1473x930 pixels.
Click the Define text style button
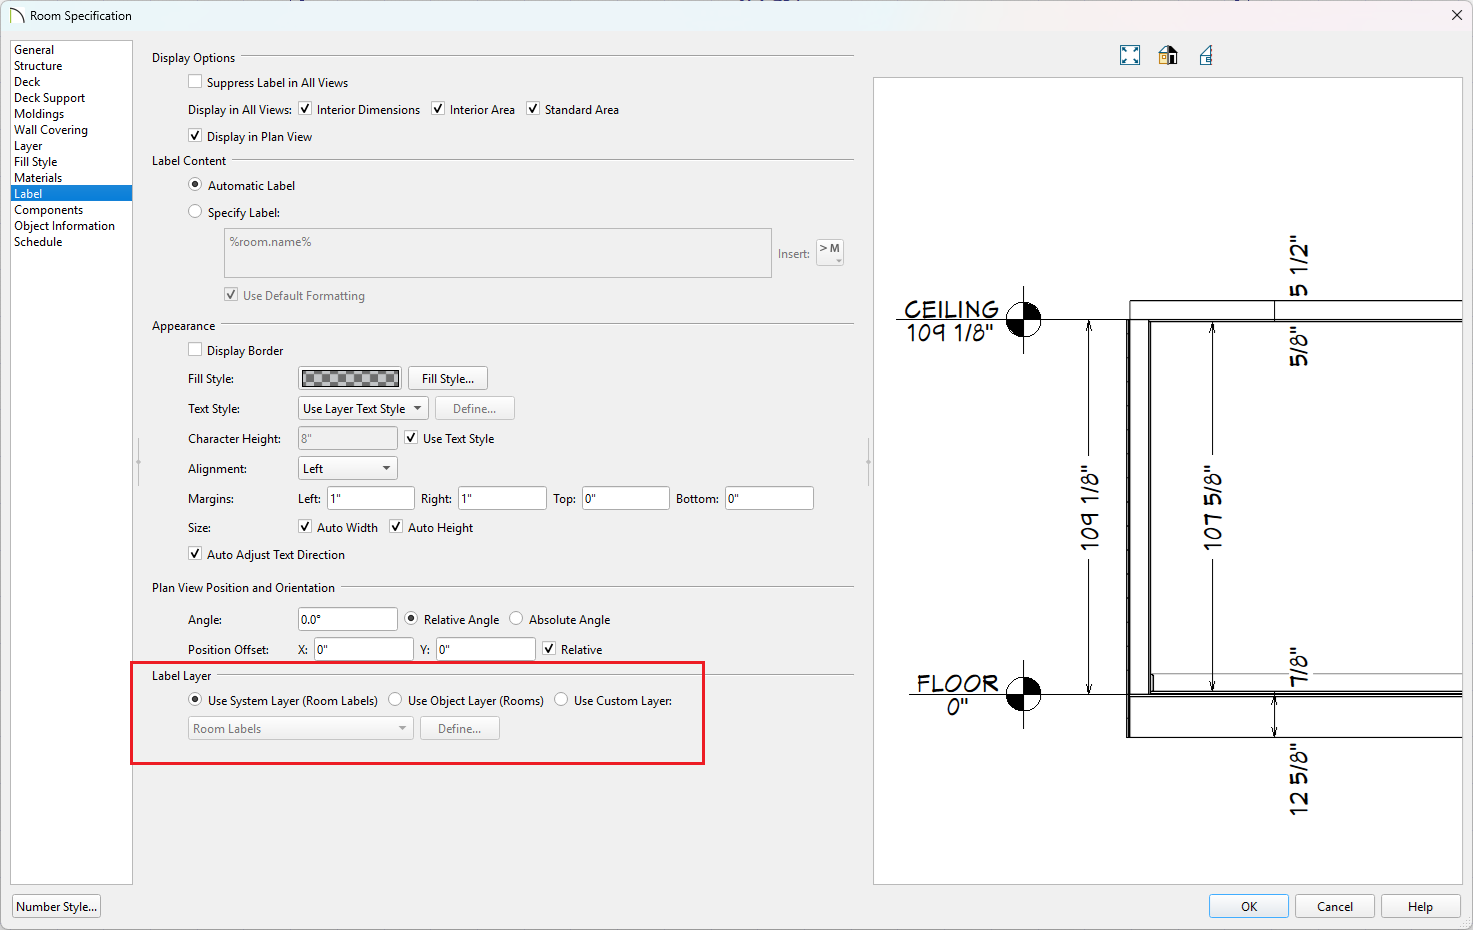point(474,408)
